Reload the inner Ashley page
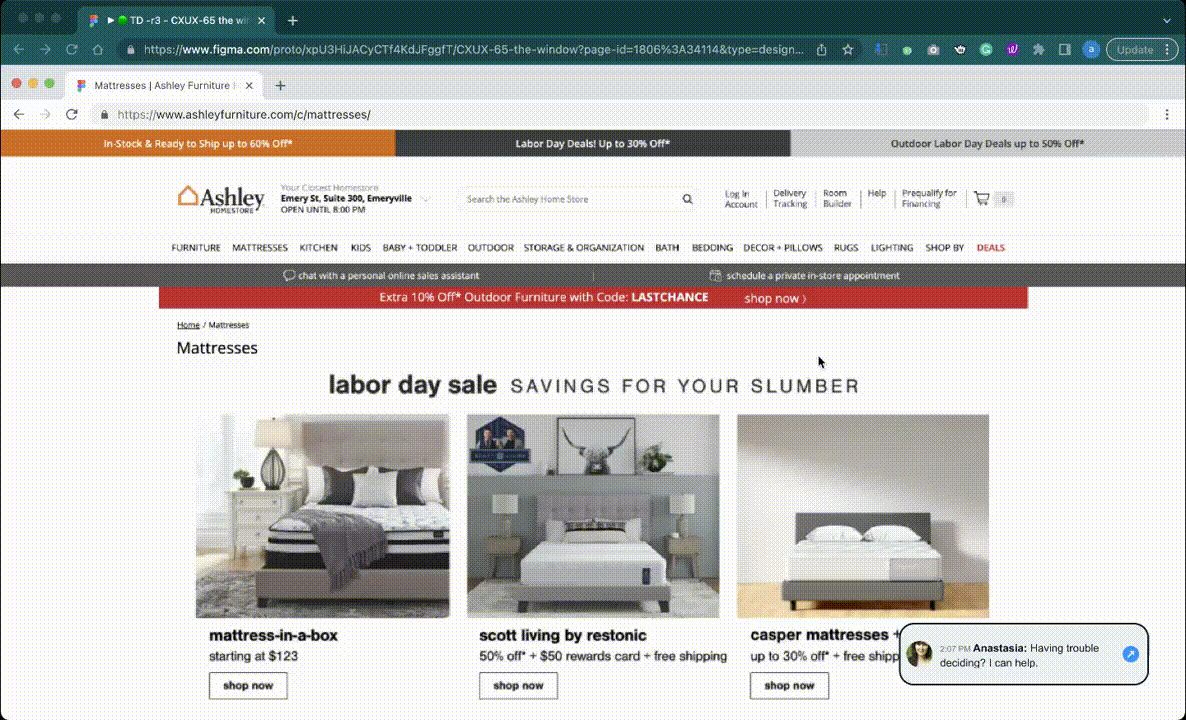 (72, 114)
